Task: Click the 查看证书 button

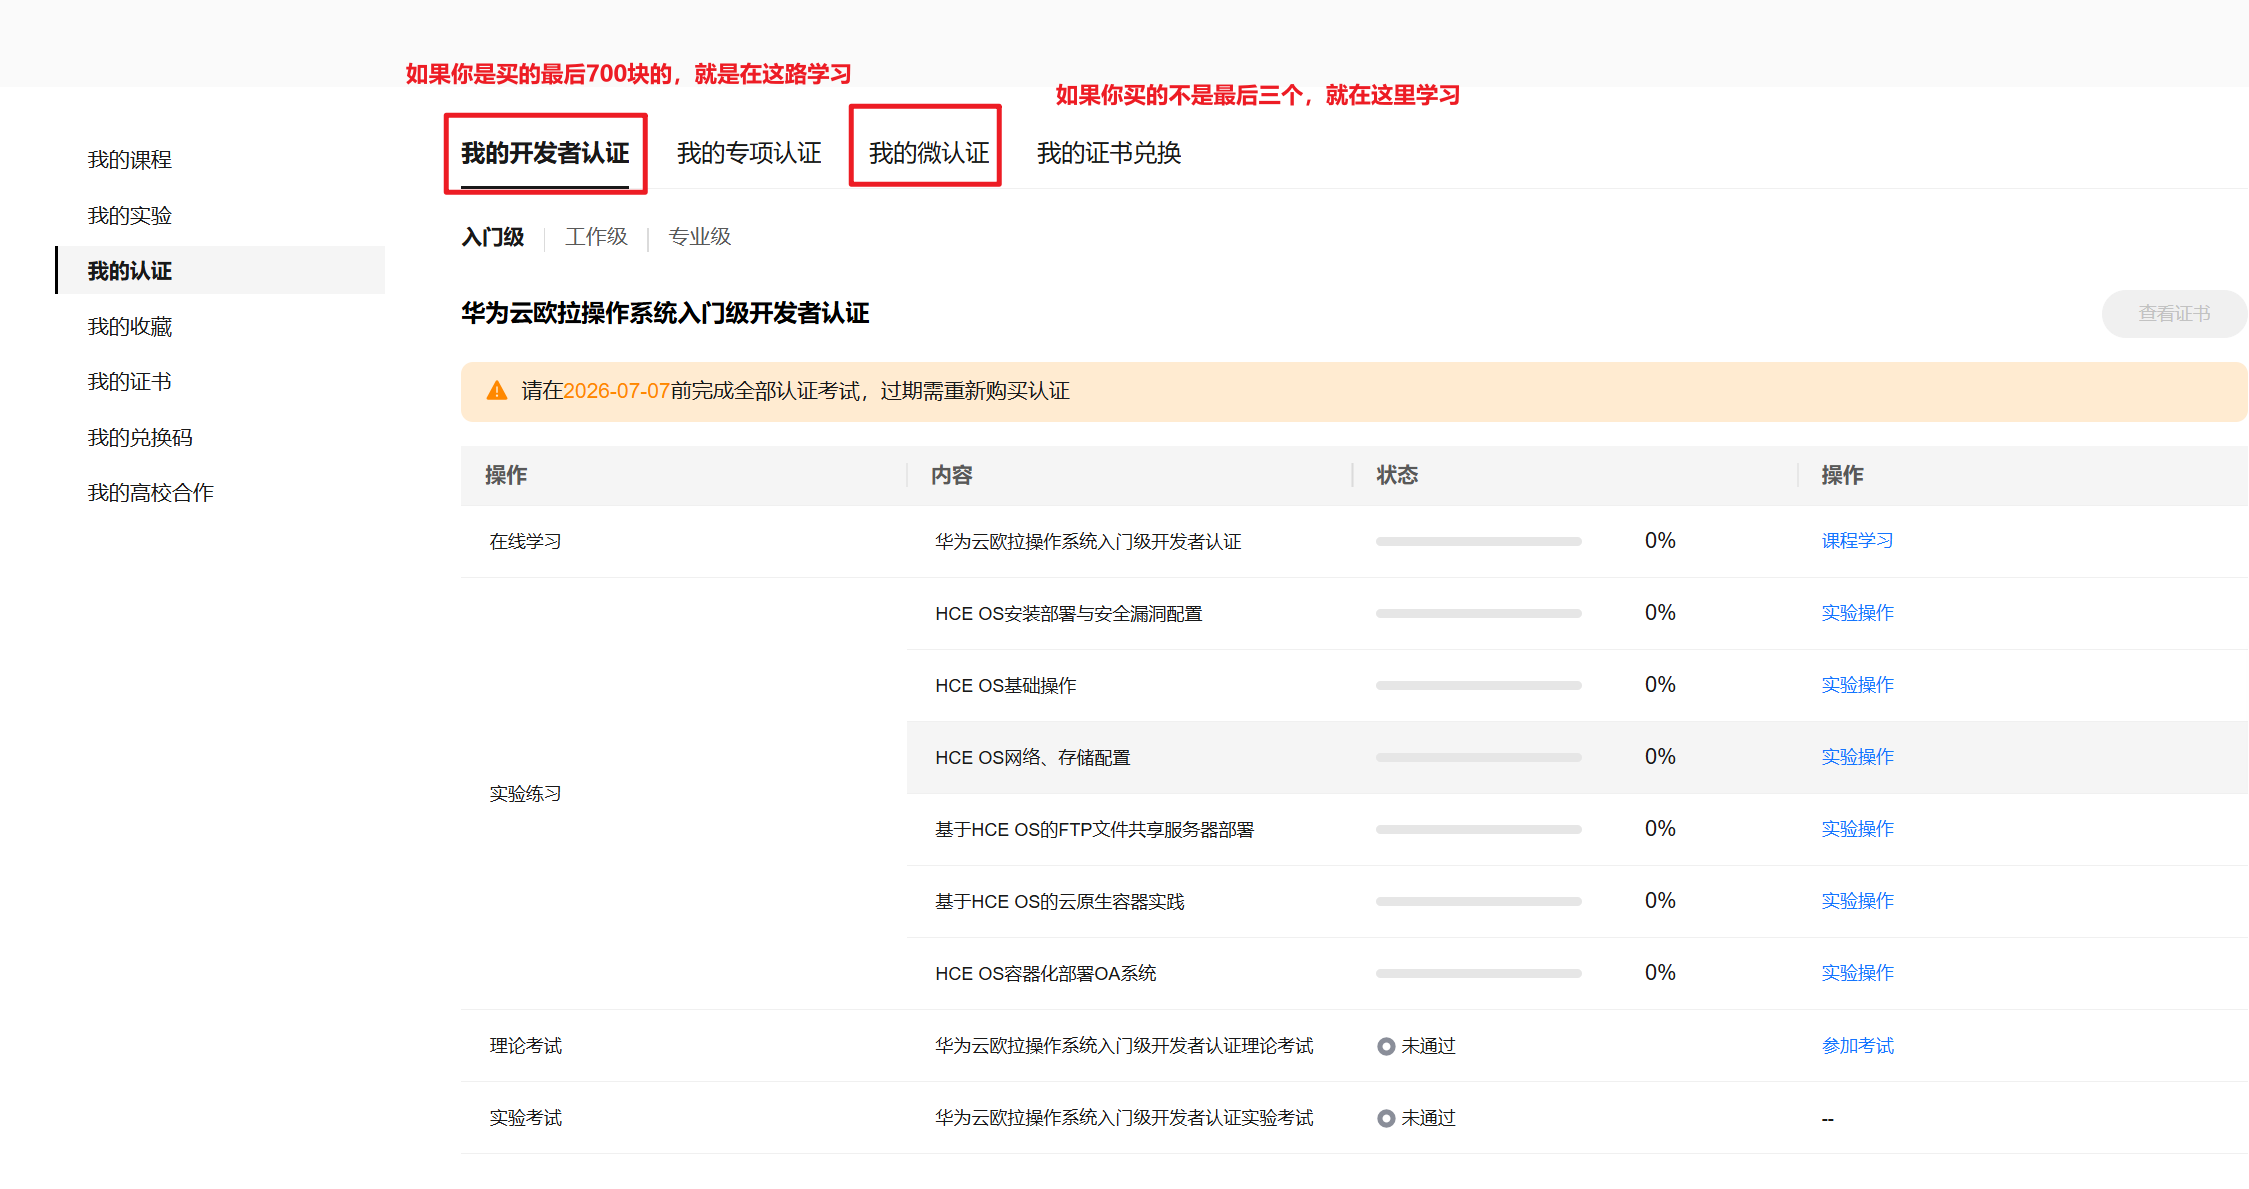Action: point(2174,314)
